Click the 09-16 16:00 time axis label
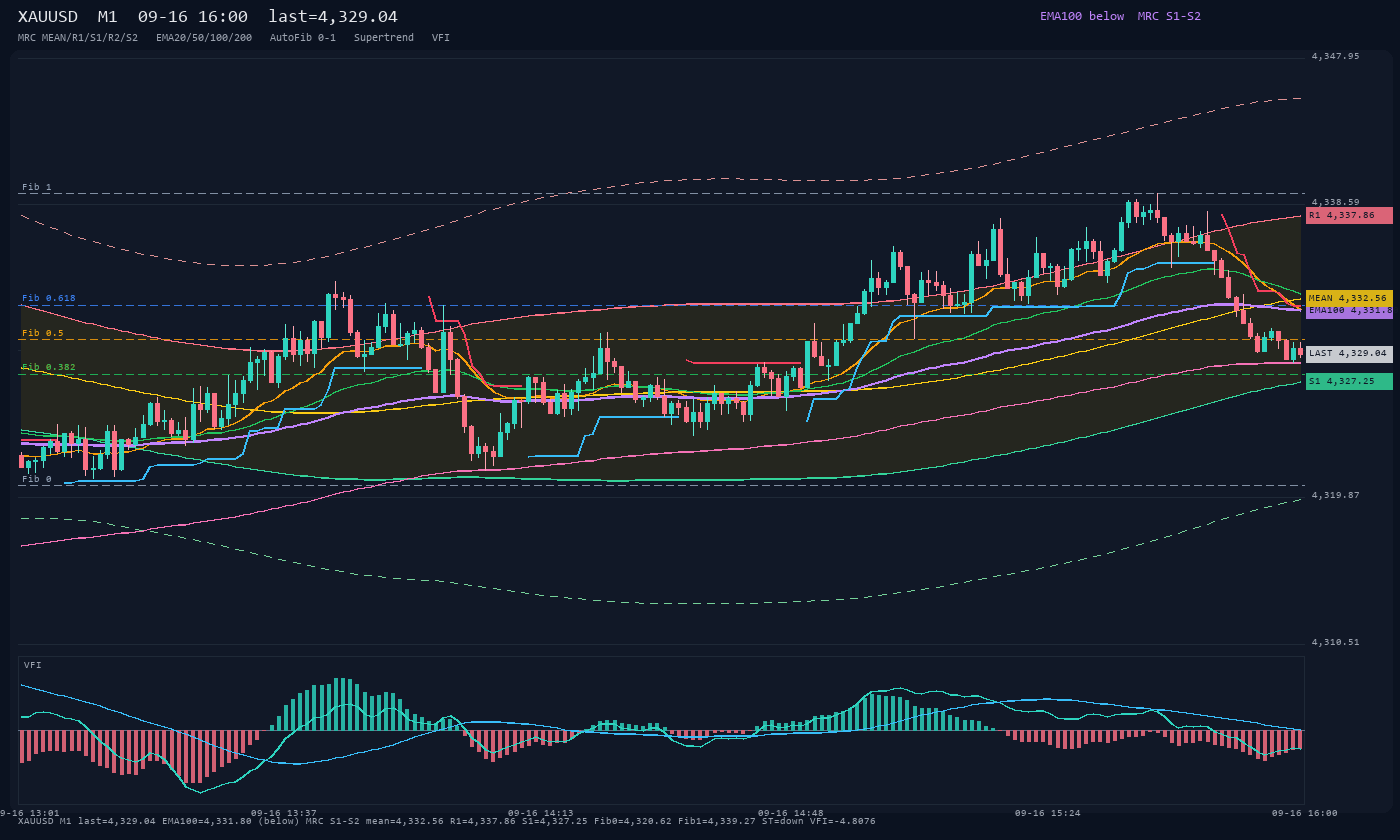 click(1305, 813)
